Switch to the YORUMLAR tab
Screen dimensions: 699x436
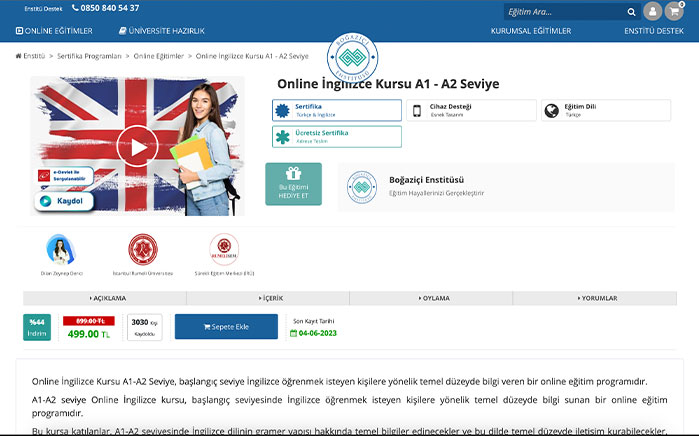coord(595,298)
